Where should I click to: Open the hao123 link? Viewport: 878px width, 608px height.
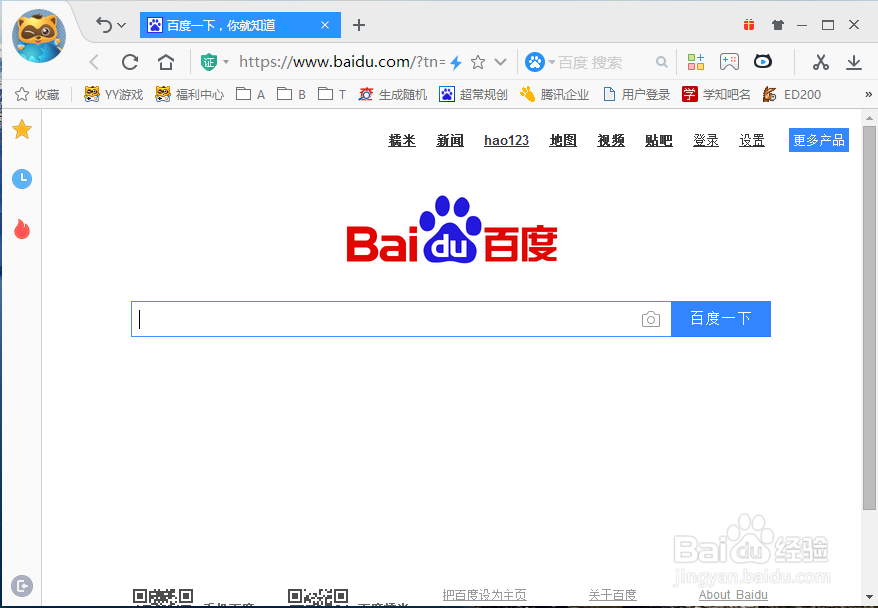coord(506,141)
